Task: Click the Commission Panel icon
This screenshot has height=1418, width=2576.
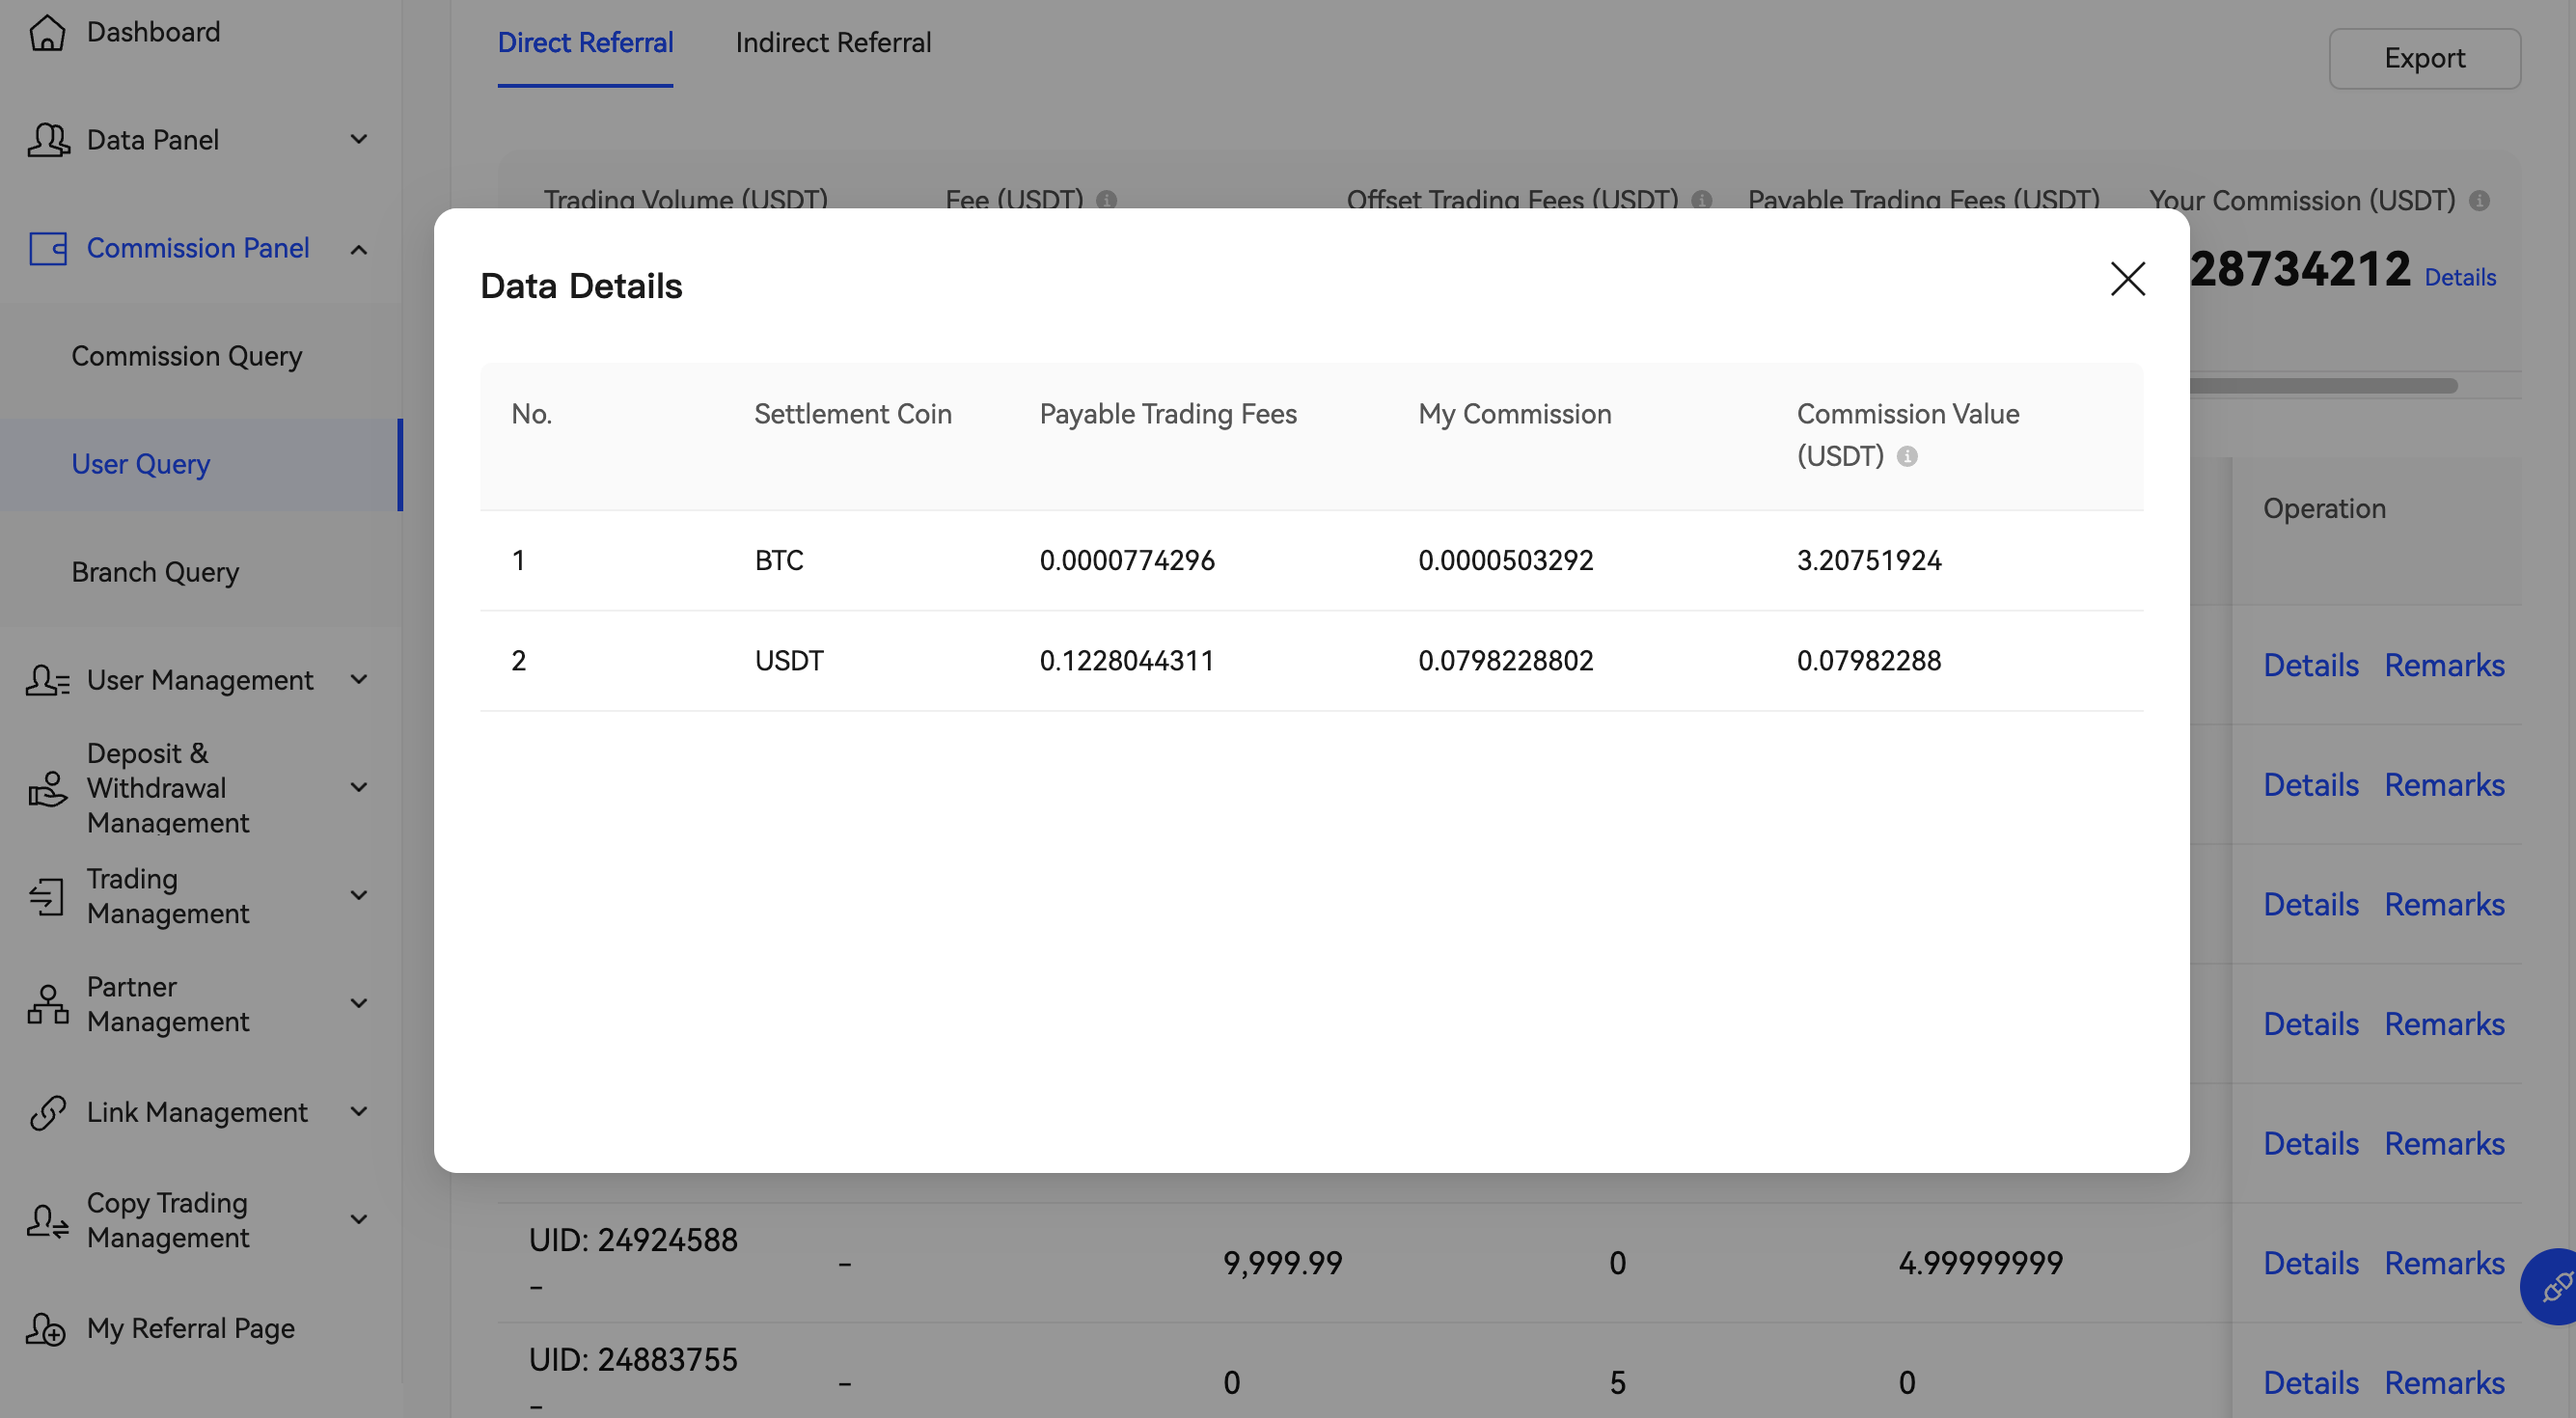Action: [x=47, y=248]
